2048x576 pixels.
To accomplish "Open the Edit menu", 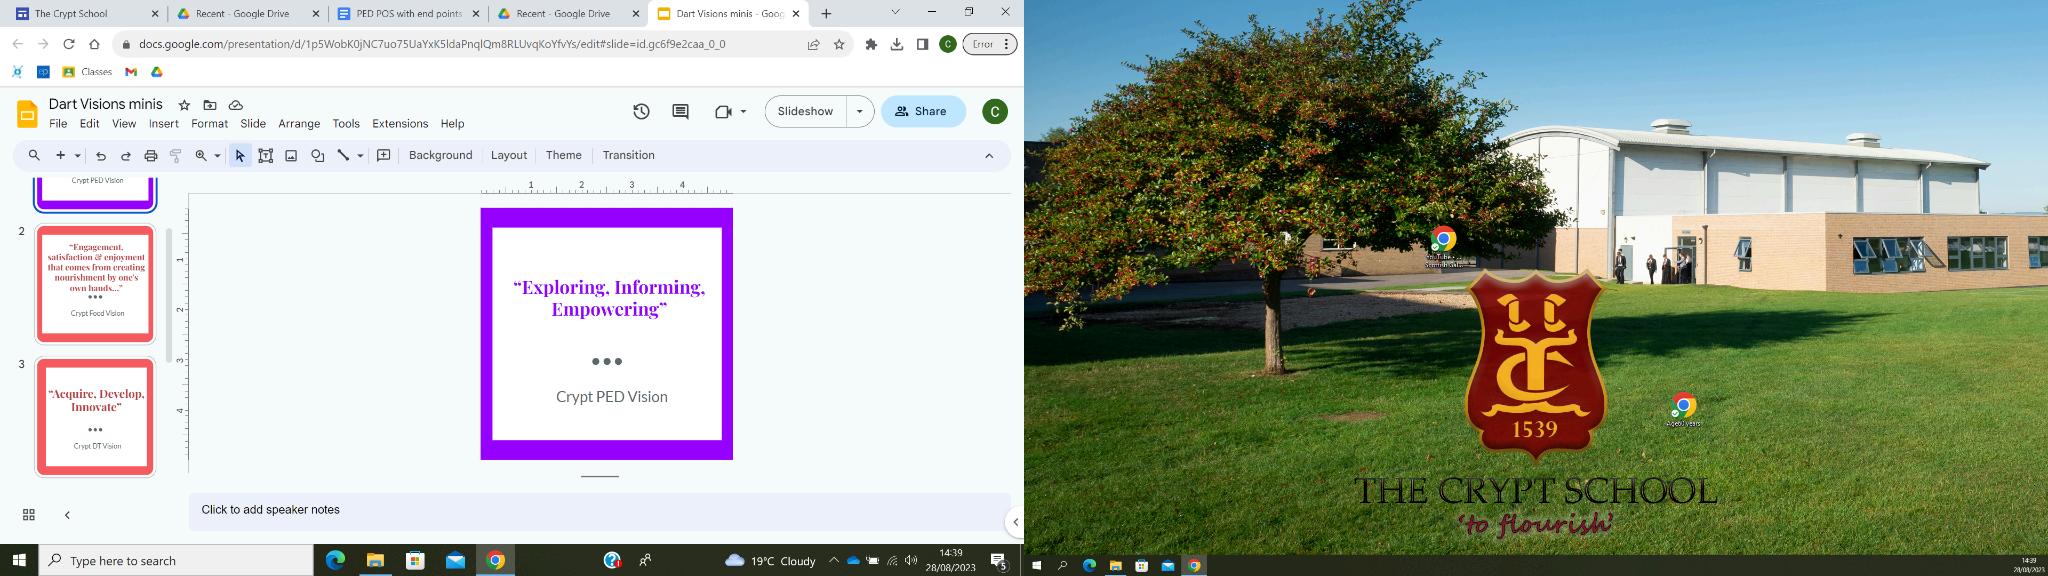I will coord(90,124).
